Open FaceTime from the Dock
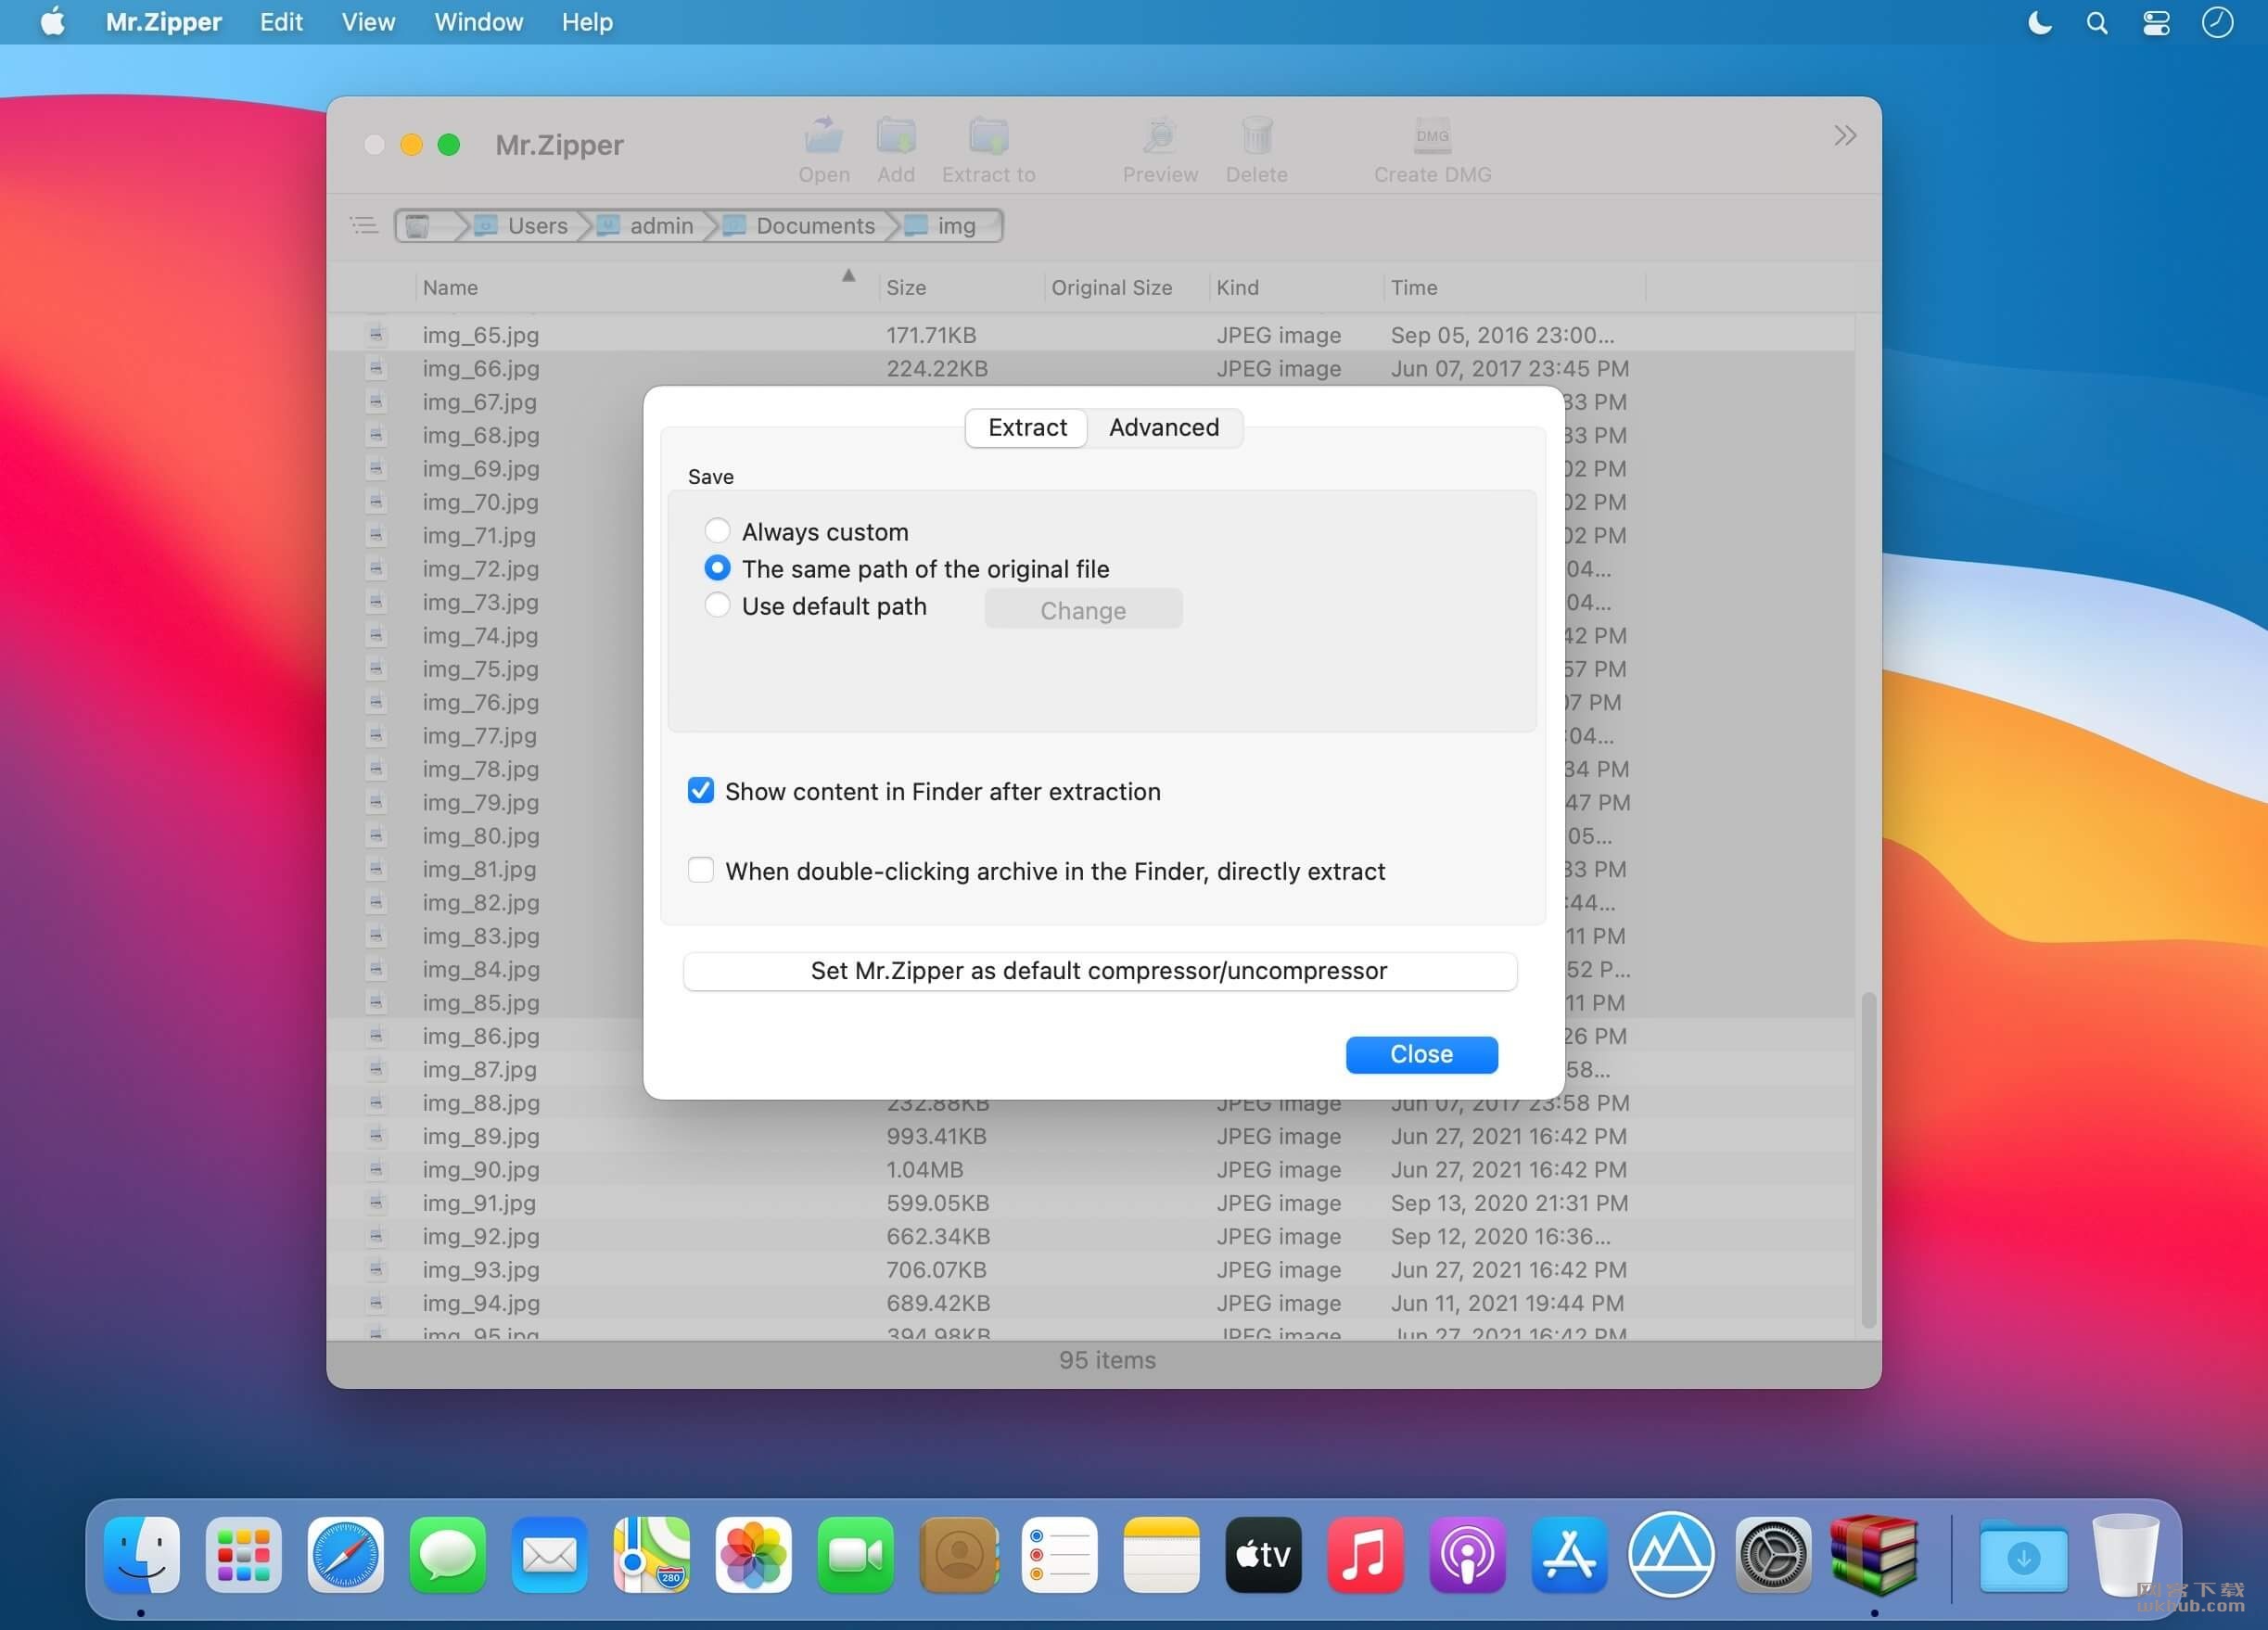 [856, 1555]
